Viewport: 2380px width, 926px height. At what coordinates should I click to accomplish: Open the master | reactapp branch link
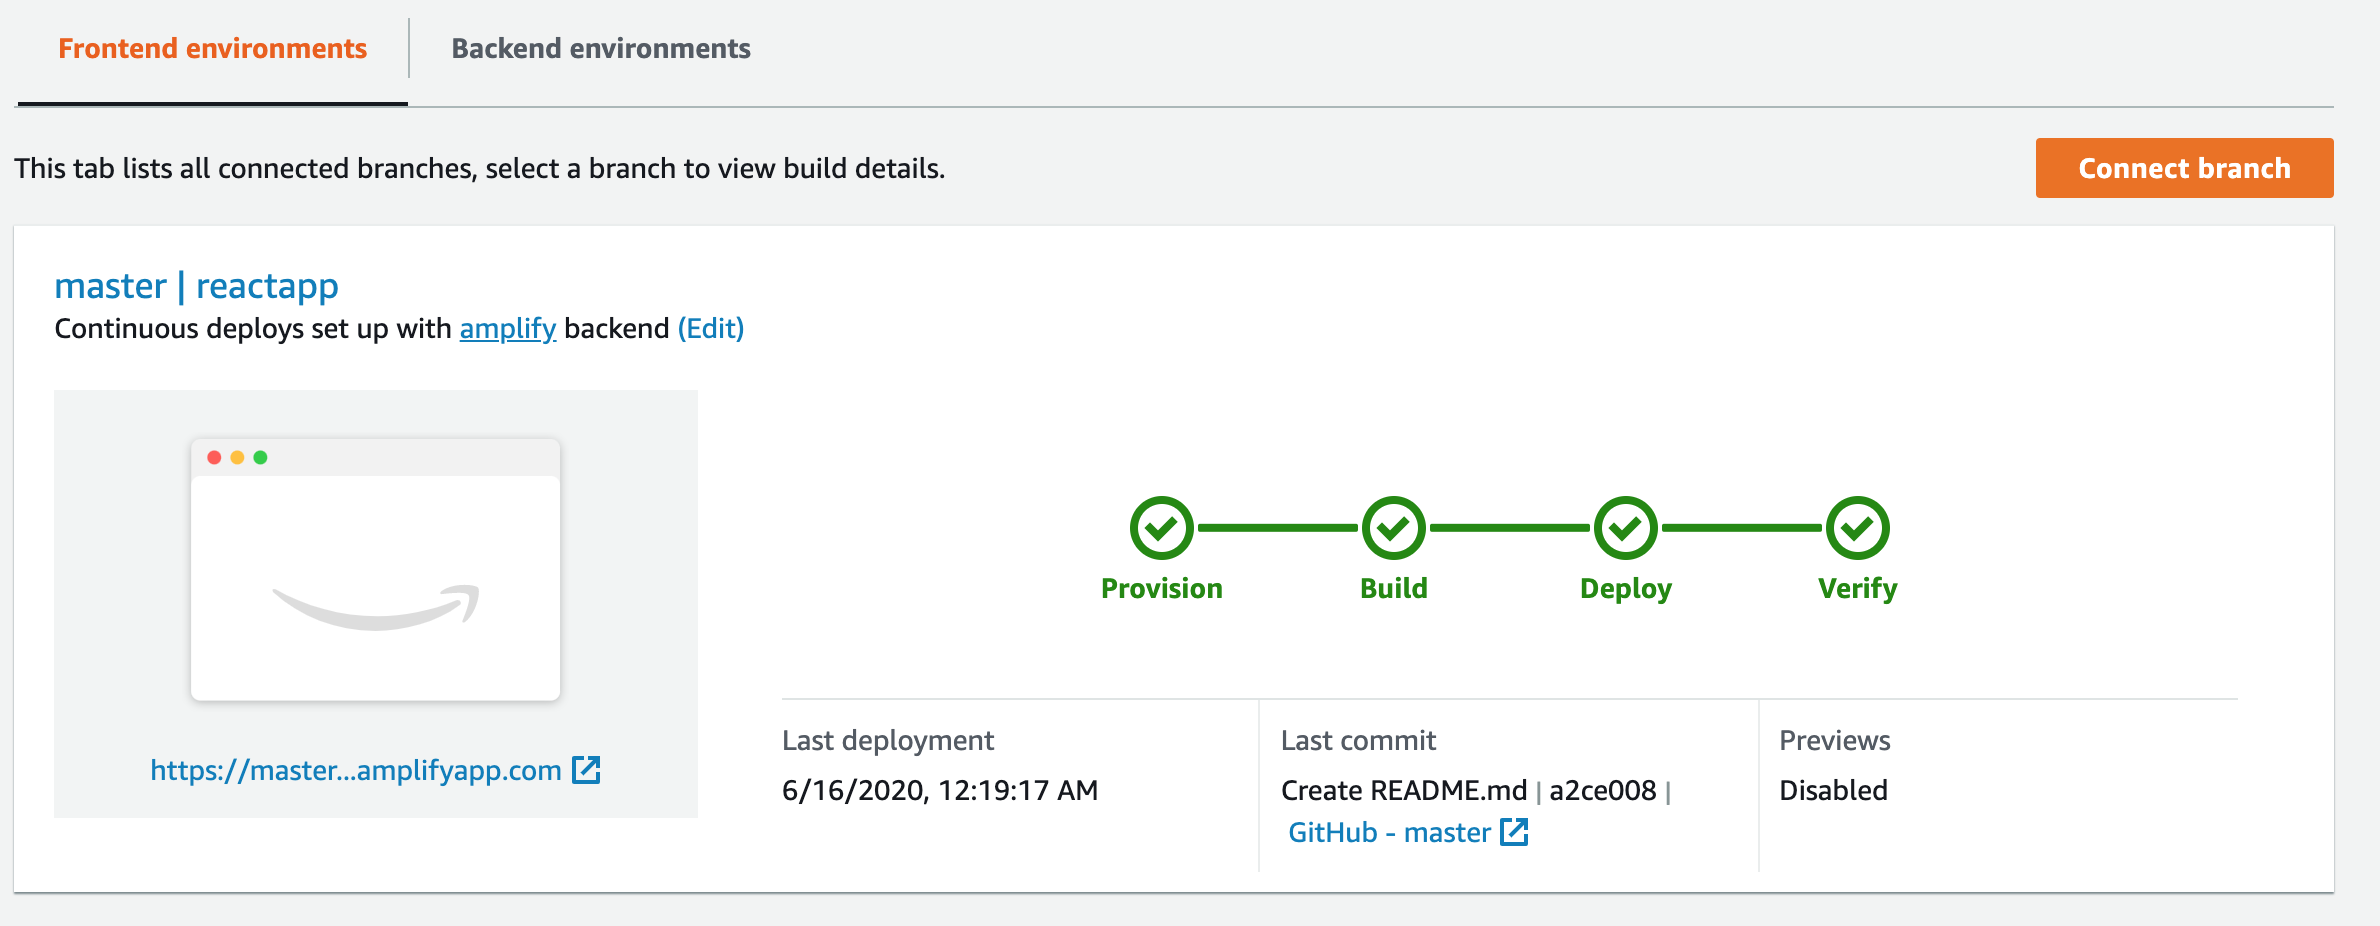coord(196,286)
